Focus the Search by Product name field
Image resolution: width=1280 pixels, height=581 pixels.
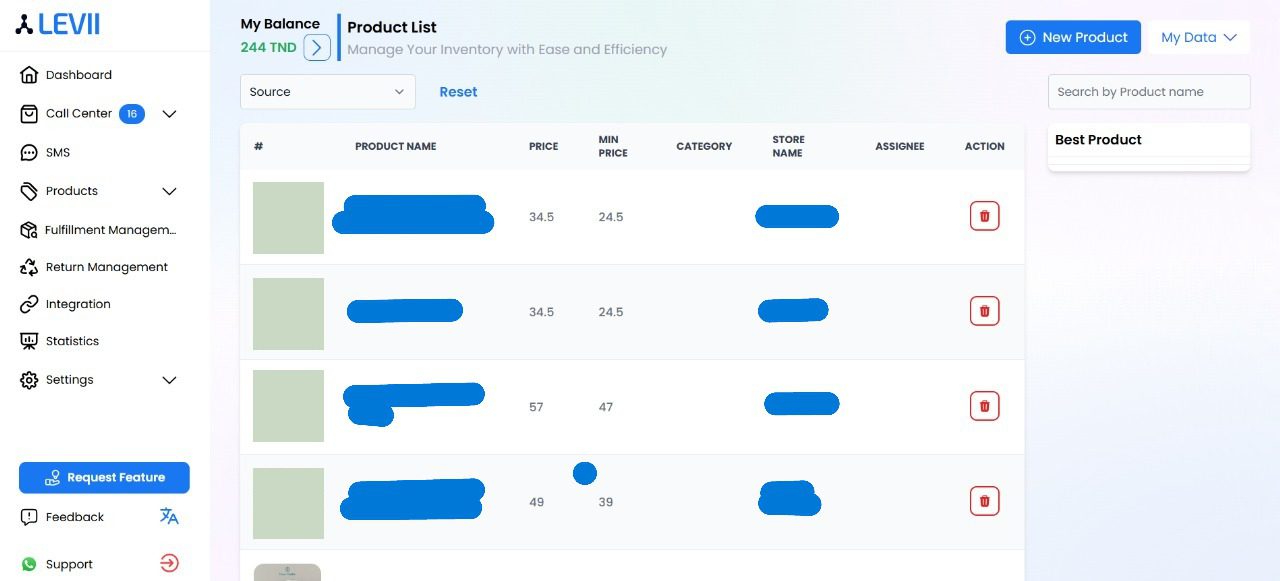click(1148, 92)
